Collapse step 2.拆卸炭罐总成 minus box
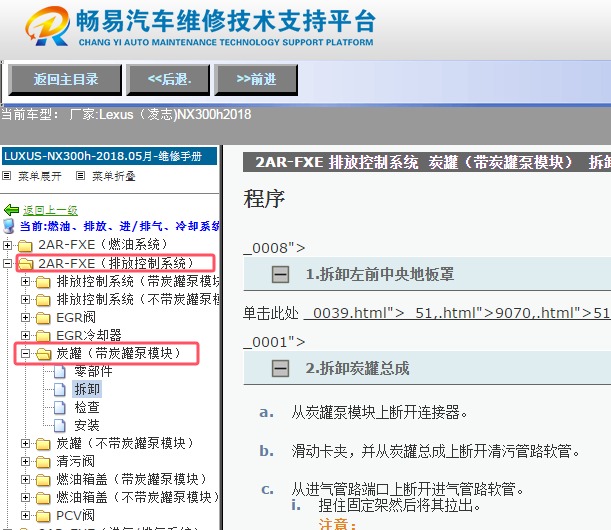This screenshot has width=611, height=530. coord(280,369)
